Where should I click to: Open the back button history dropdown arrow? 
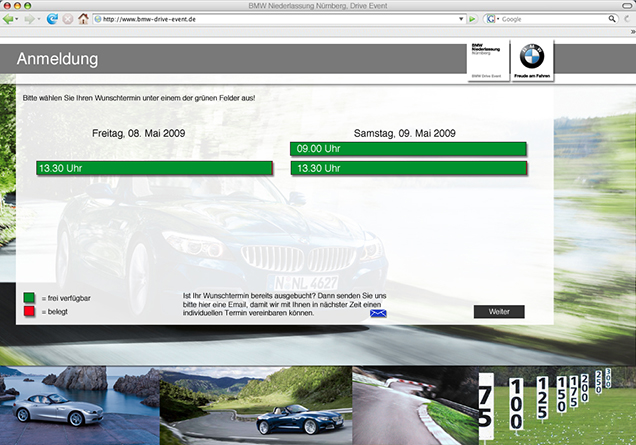pyautogui.click(x=19, y=19)
